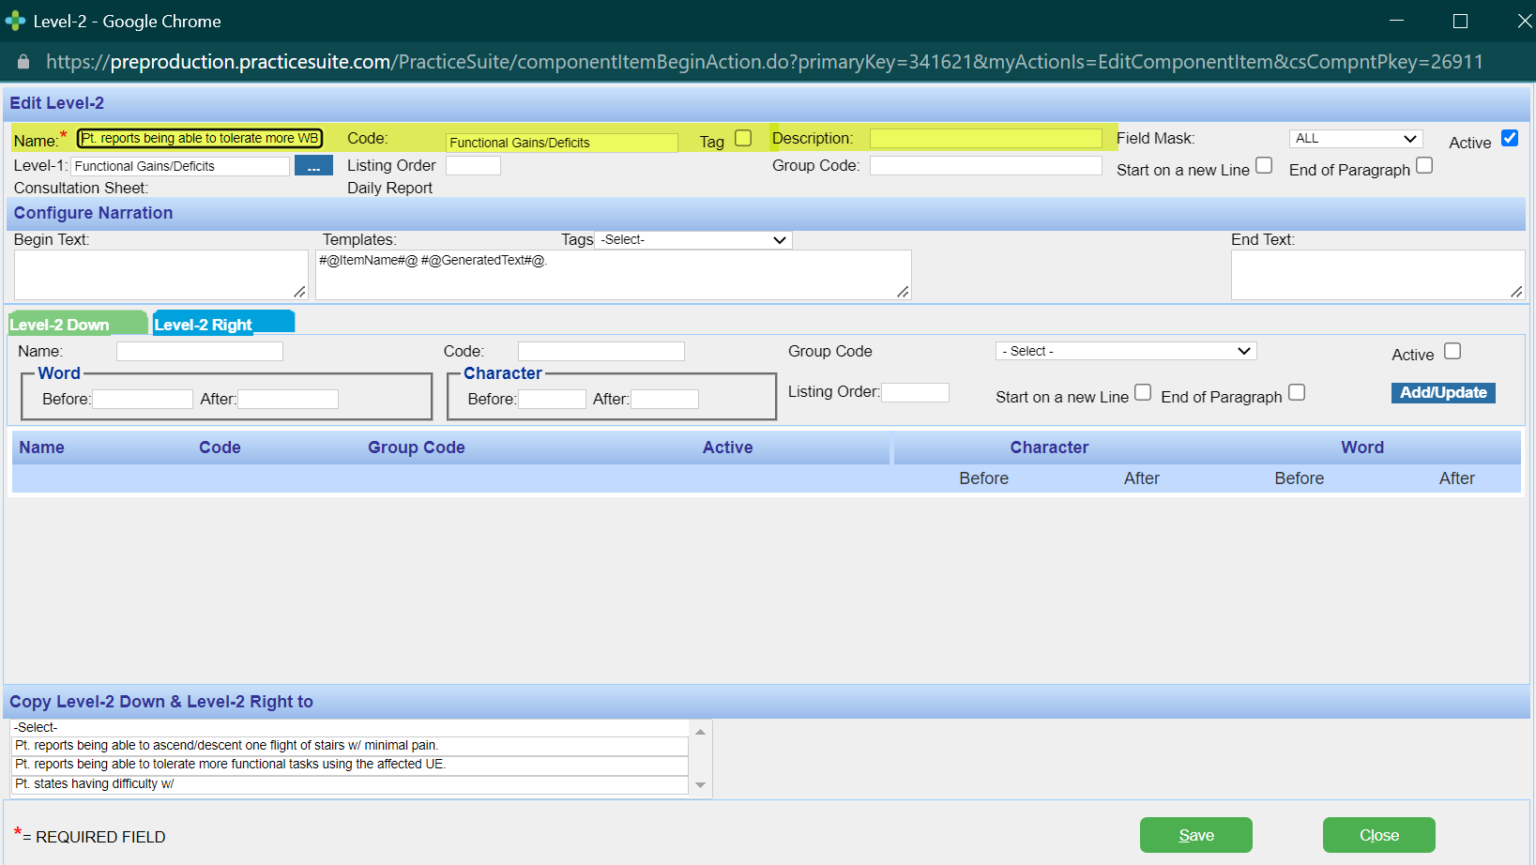Enable Active checkbox in the Level-2 Right section

point(1451,350)
